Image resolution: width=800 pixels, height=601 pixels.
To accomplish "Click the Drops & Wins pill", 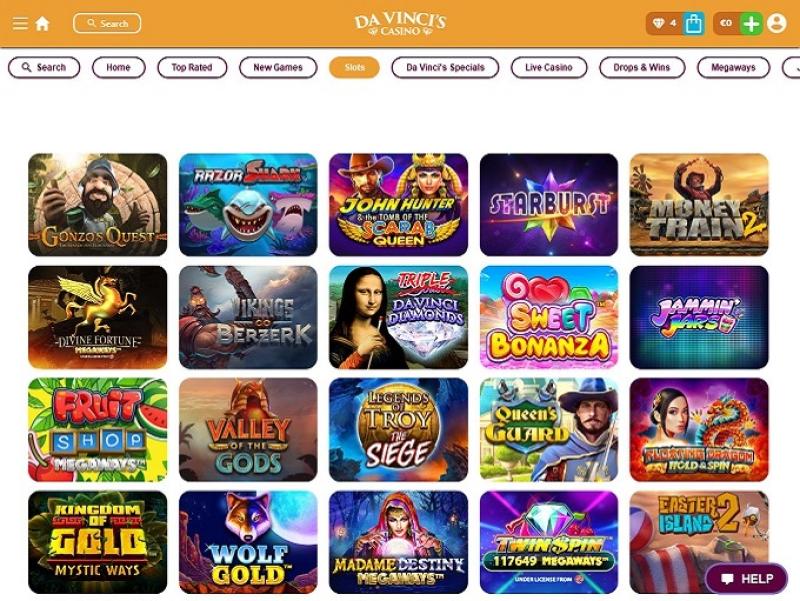I will click(x=642, y=67).
